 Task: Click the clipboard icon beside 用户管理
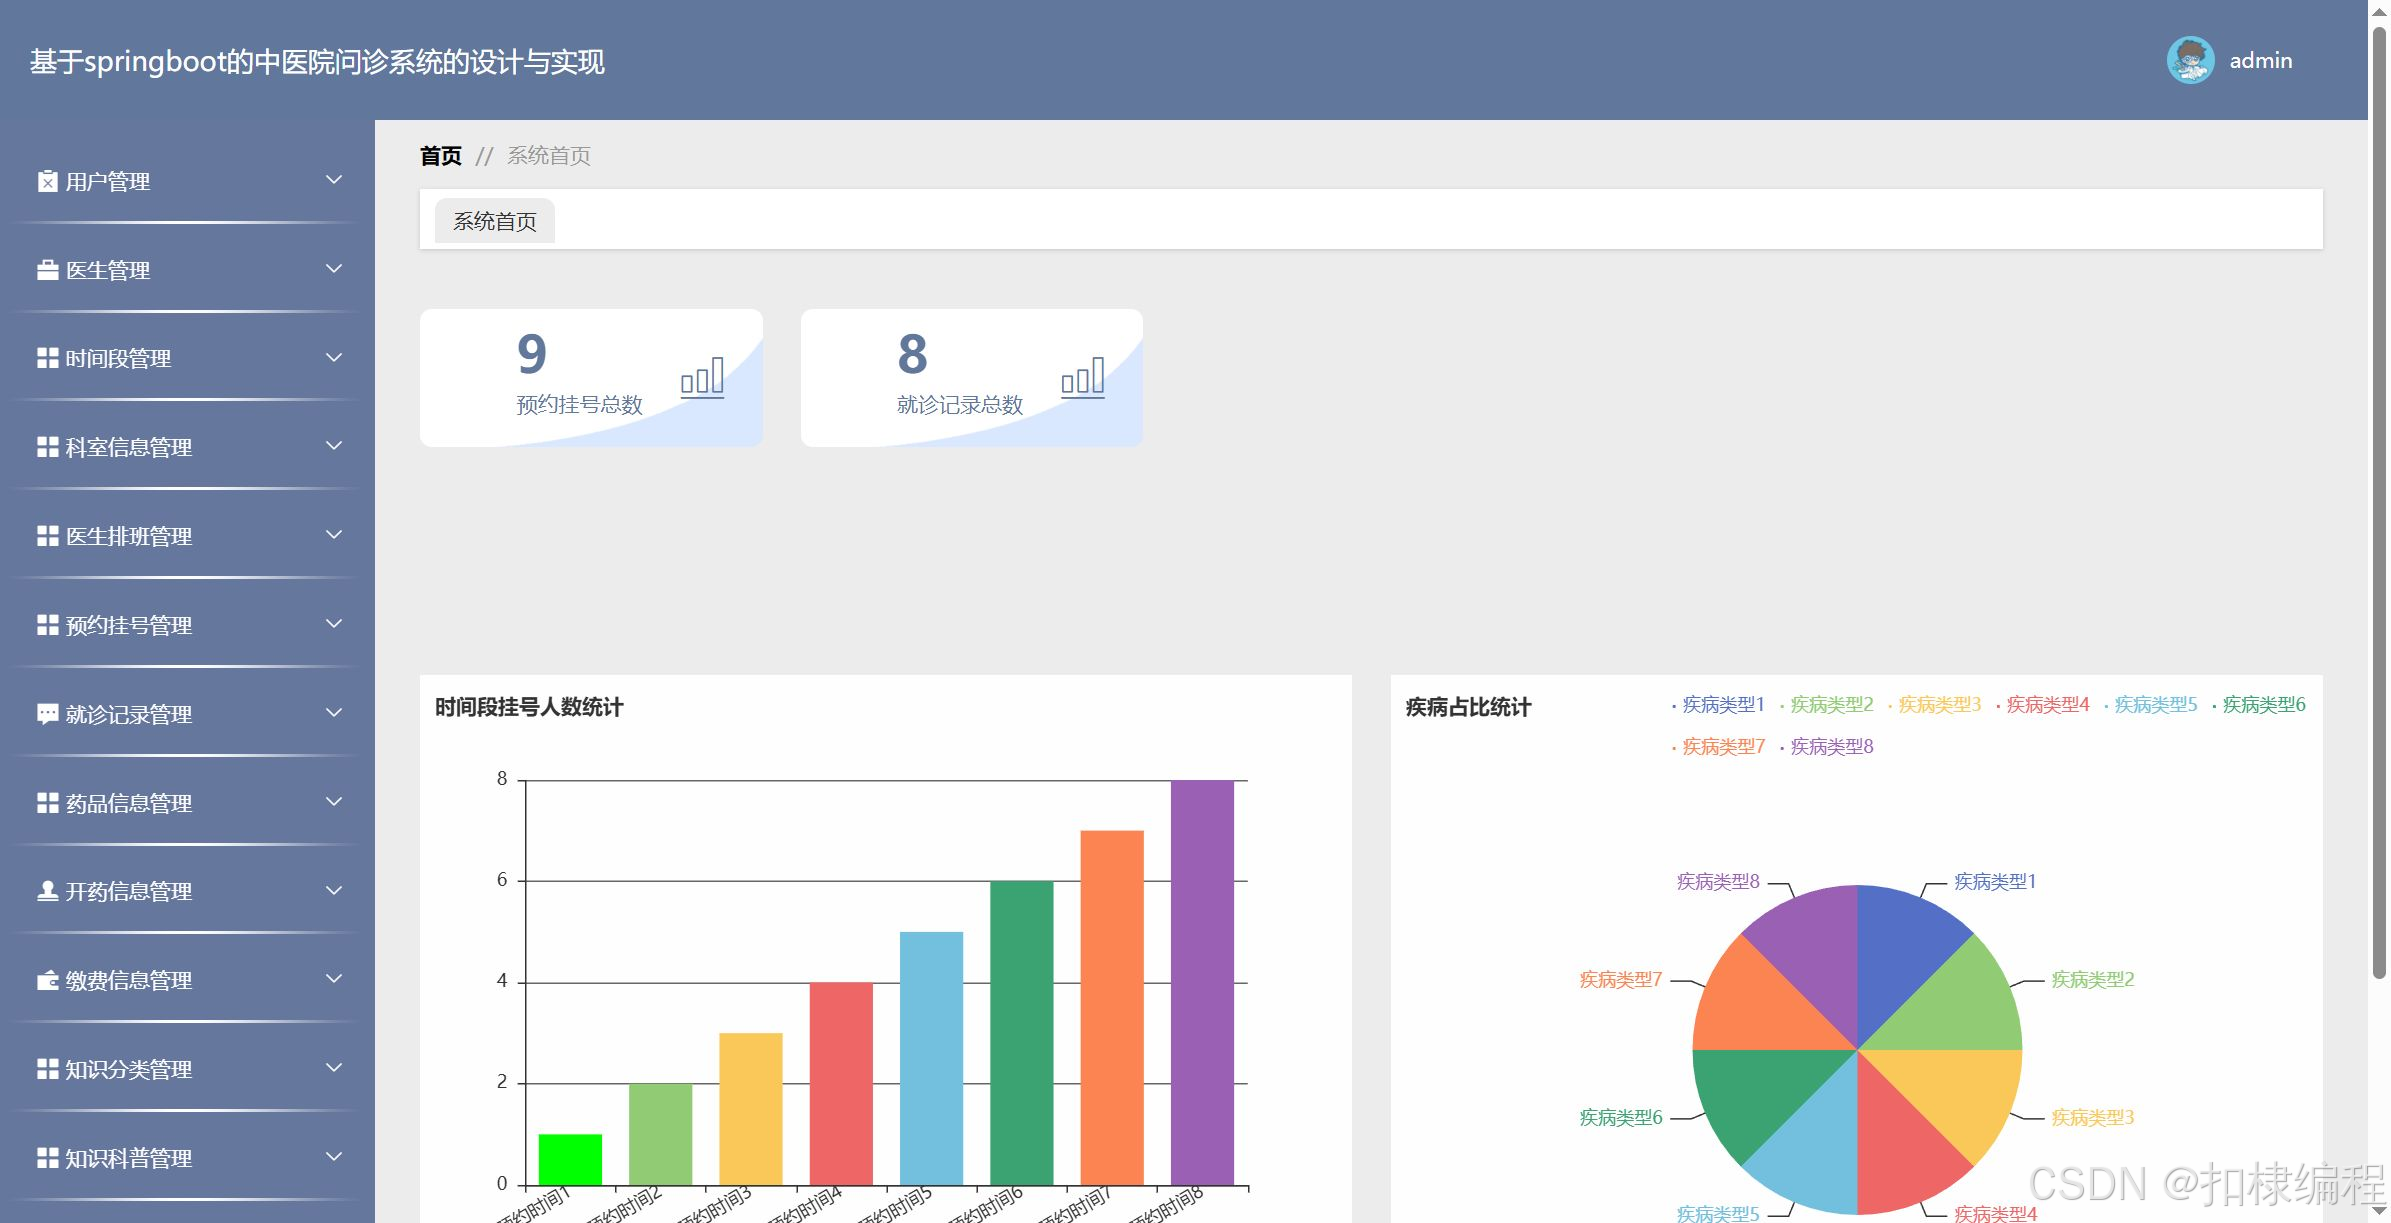pos(47,181)
